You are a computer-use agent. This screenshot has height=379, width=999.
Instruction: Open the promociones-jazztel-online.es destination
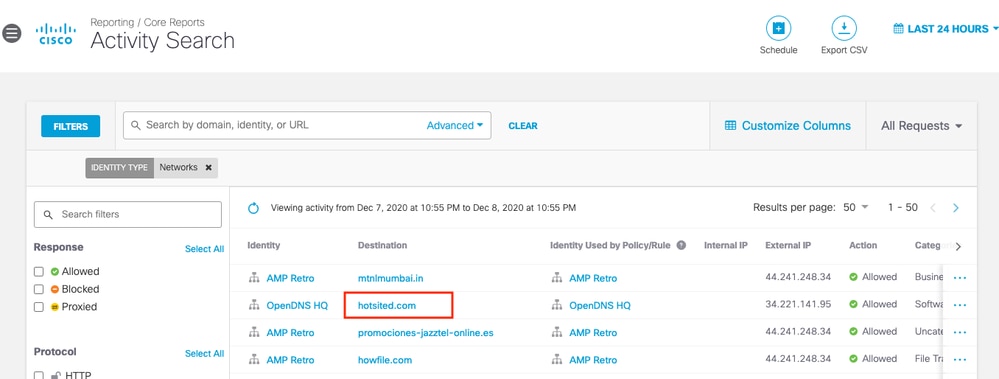point(426,333)
